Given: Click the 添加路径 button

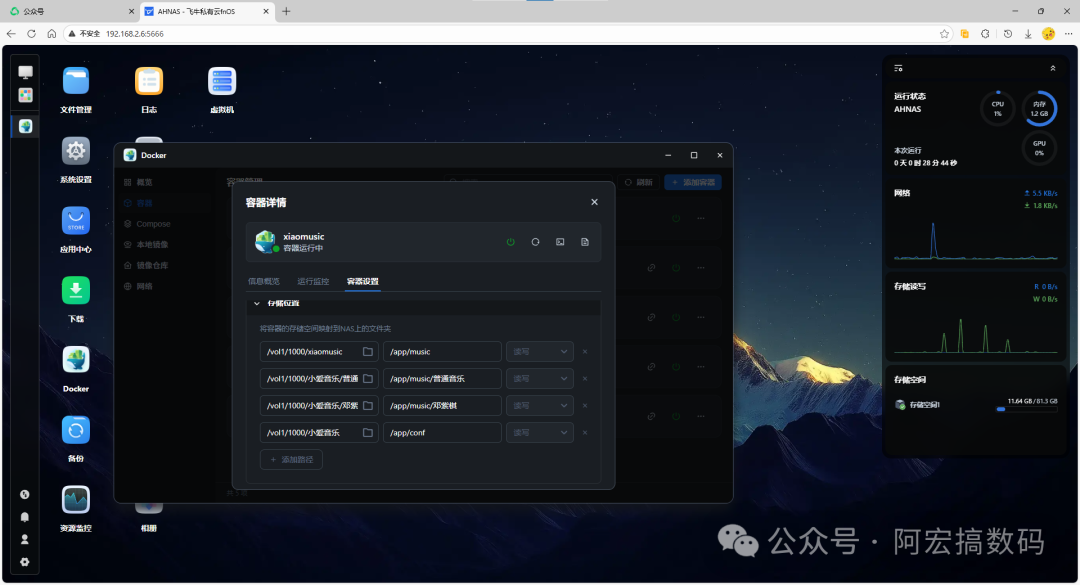Looking at the screenshot, I should coord(291,460).
